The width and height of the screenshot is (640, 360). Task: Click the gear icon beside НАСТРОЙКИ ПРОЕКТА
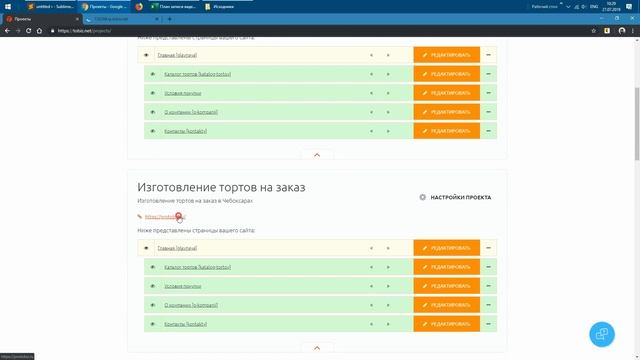[x=422, y=197]
